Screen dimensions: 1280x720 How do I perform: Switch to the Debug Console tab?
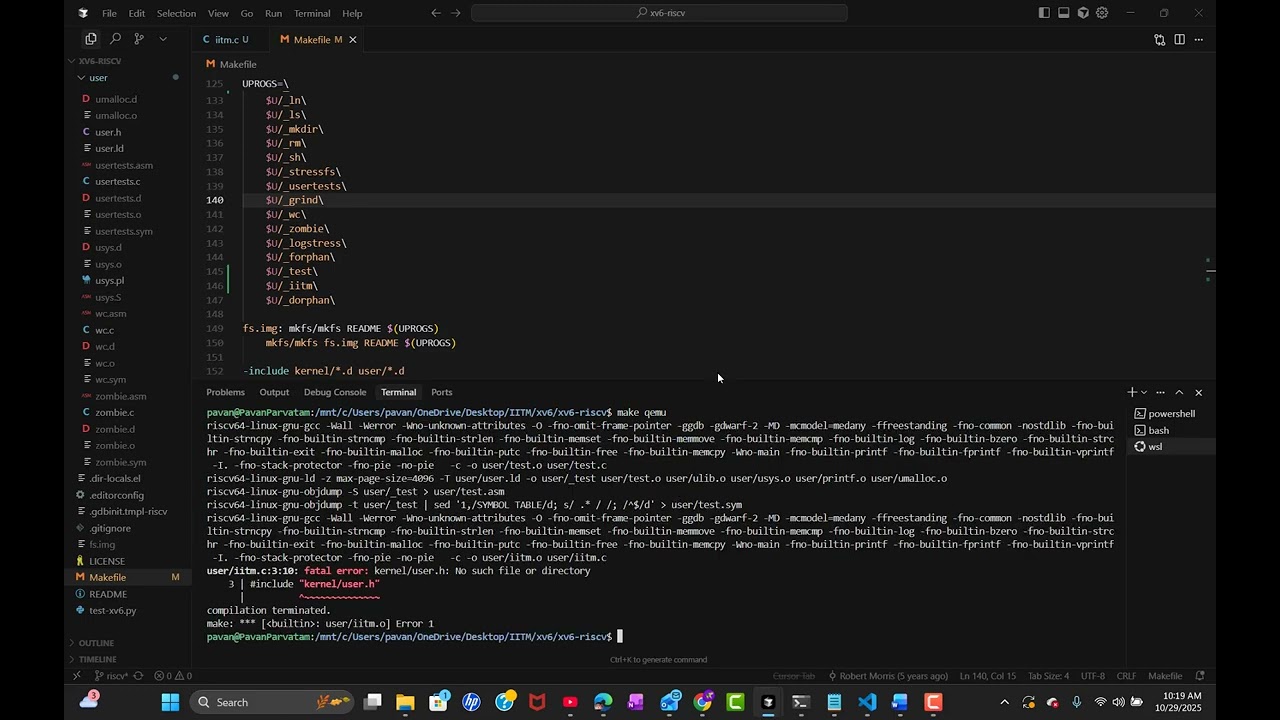(x=335, y=392)
